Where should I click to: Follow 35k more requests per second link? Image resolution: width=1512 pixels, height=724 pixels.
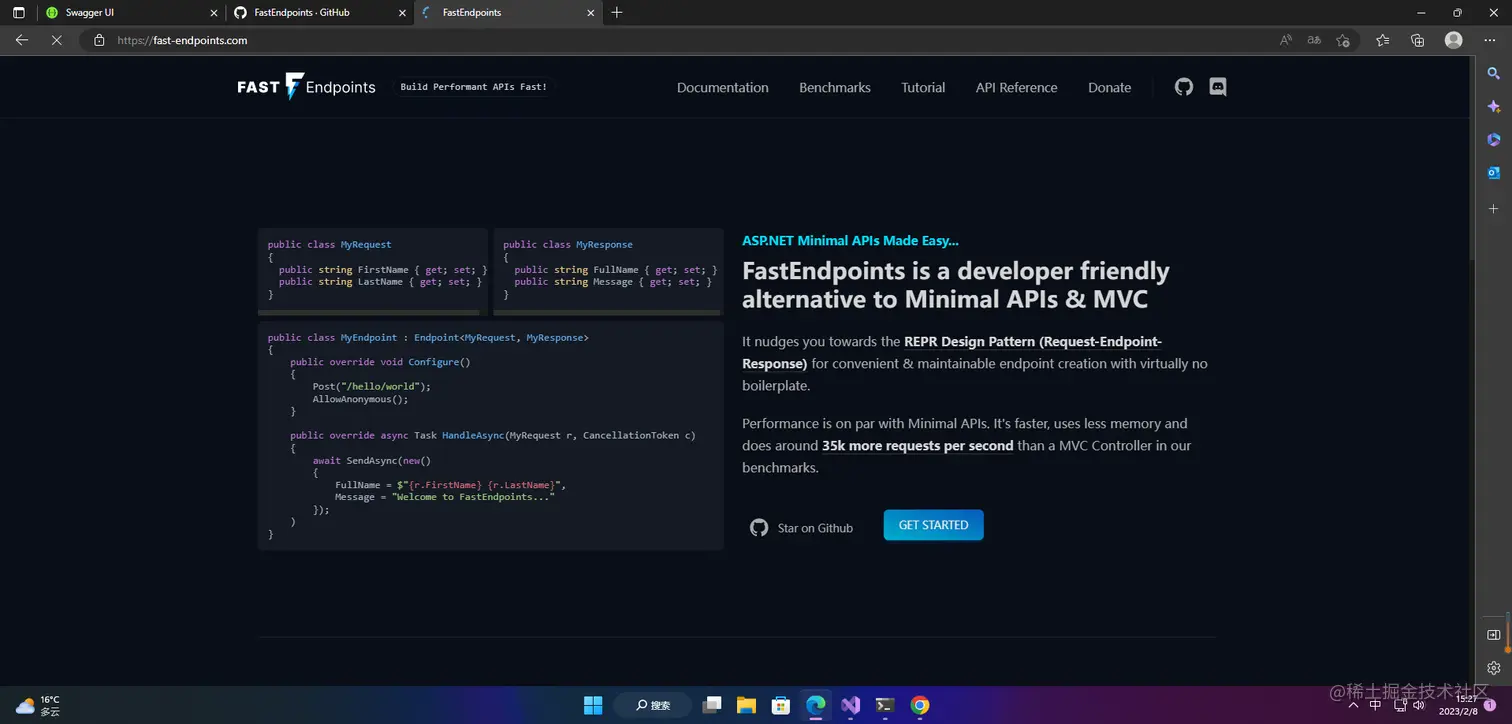click(x=918, y=446)
